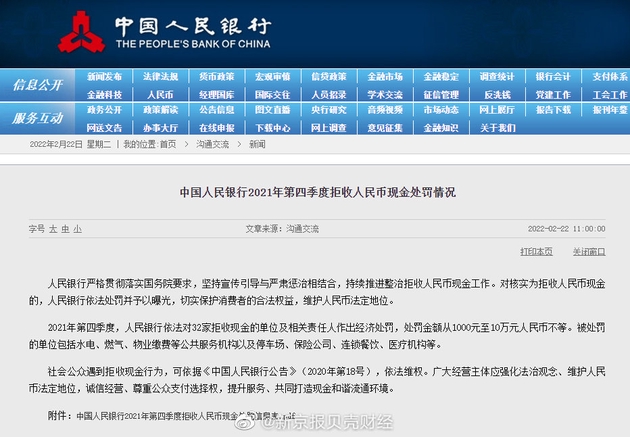Go to 下载中心
The image size is (630, 437).
(272, 128)
